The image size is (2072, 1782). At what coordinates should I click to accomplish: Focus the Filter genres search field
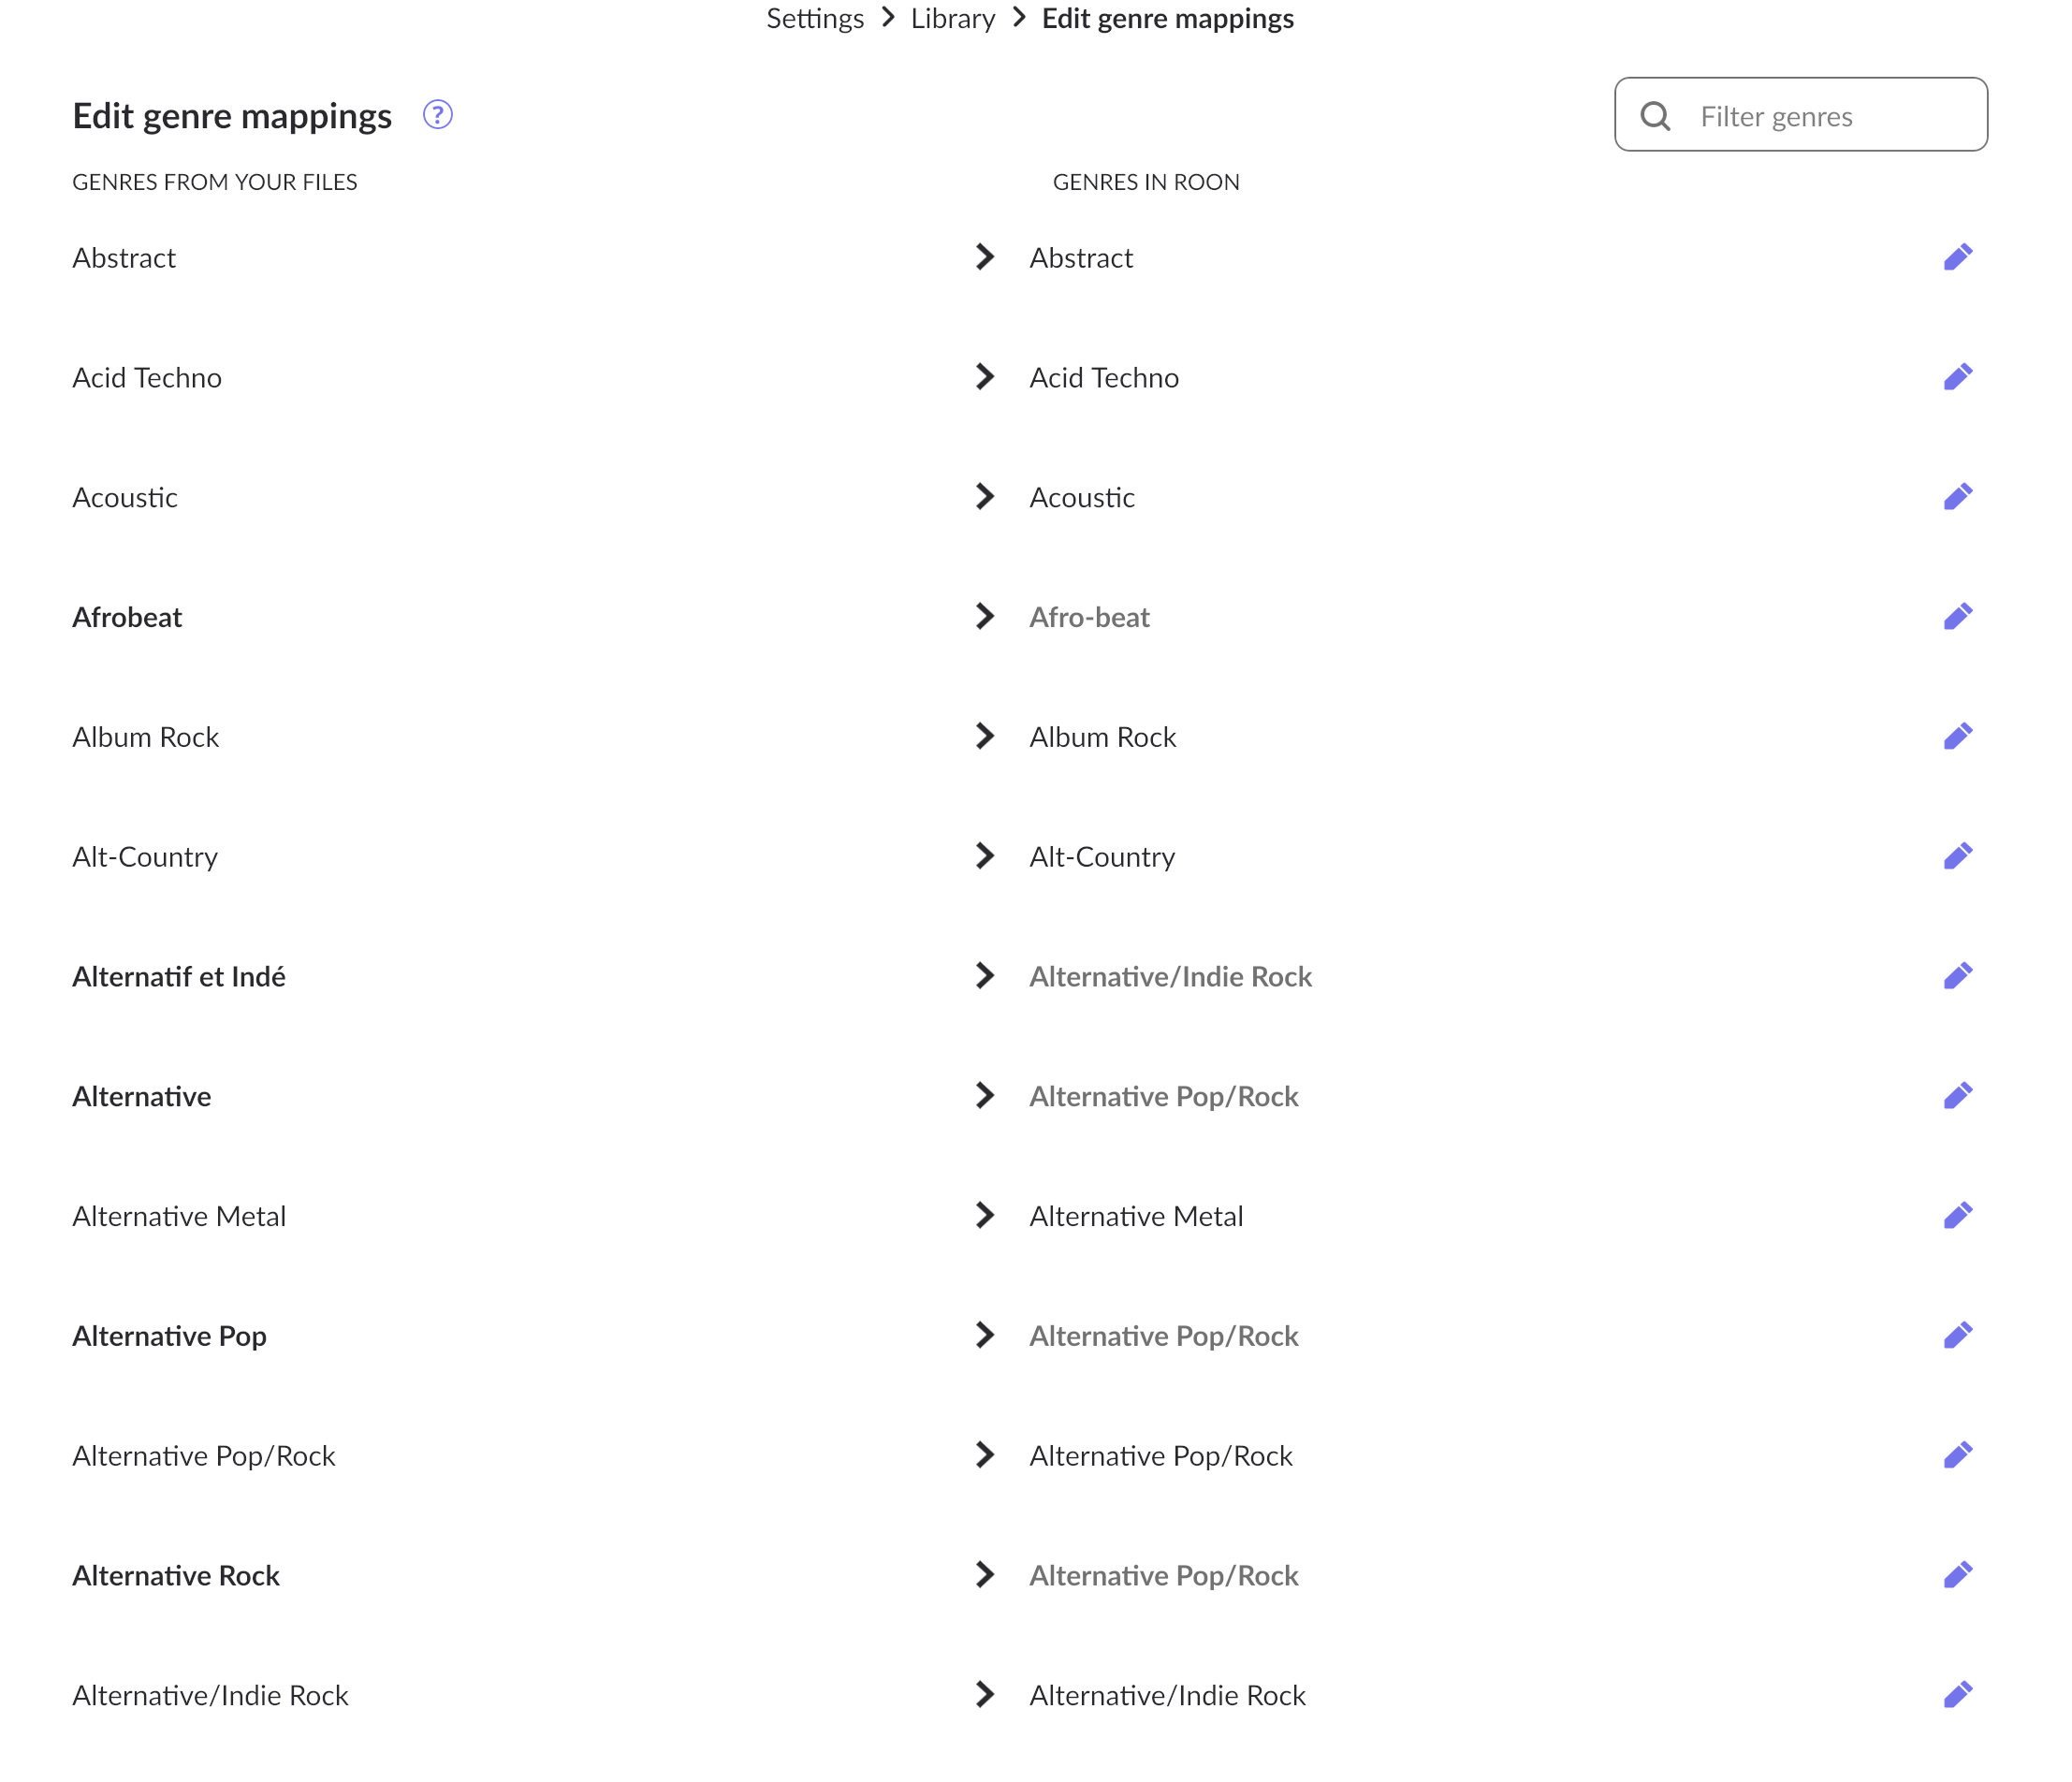pos(1800,115)
